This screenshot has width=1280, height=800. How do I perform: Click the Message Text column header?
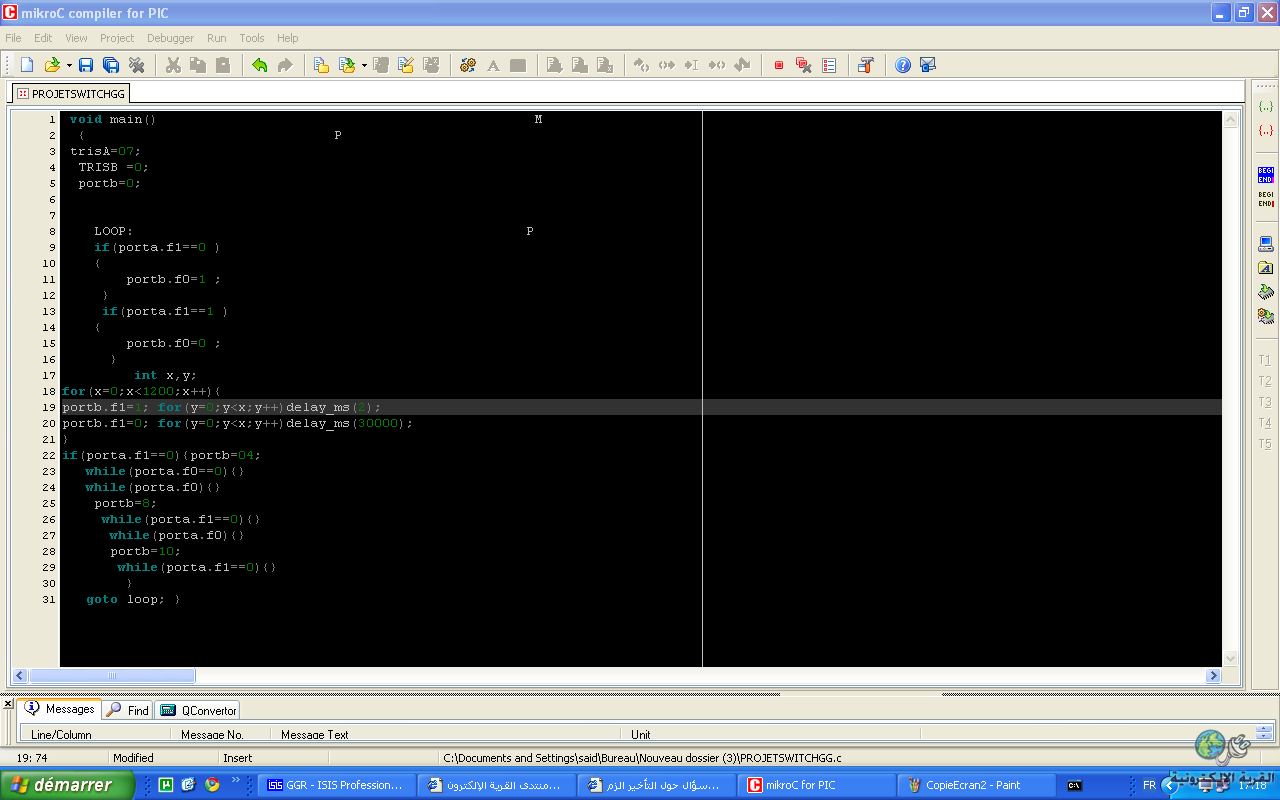pyautogui.click(x=445, y=735)
